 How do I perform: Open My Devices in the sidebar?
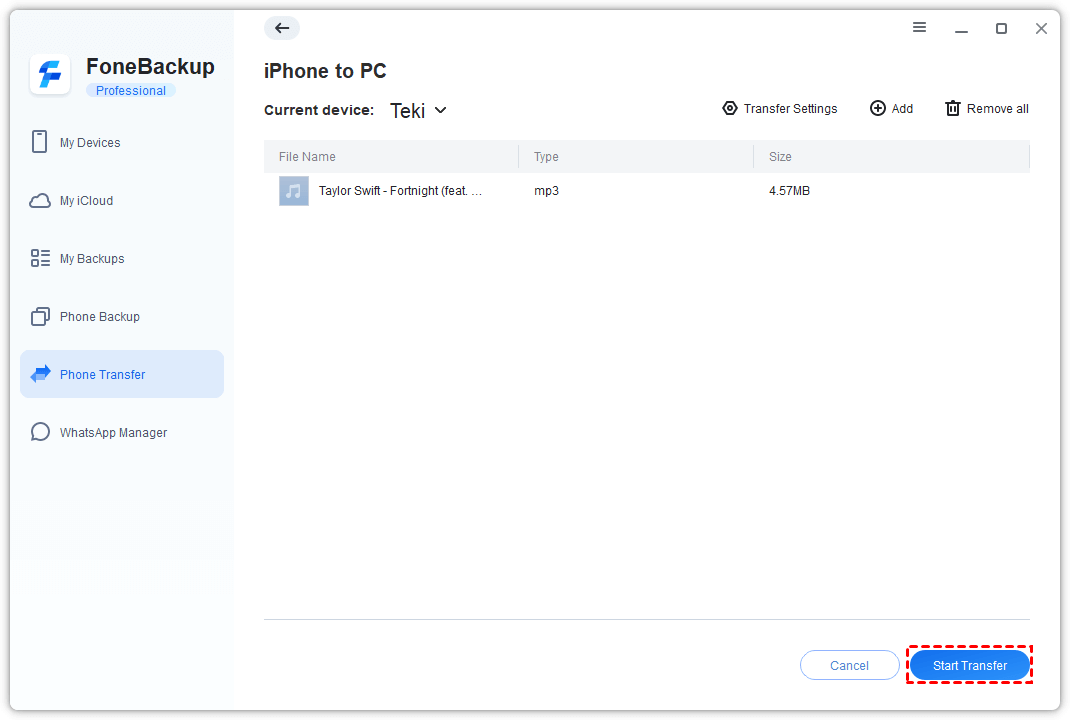tap(90, 143)
